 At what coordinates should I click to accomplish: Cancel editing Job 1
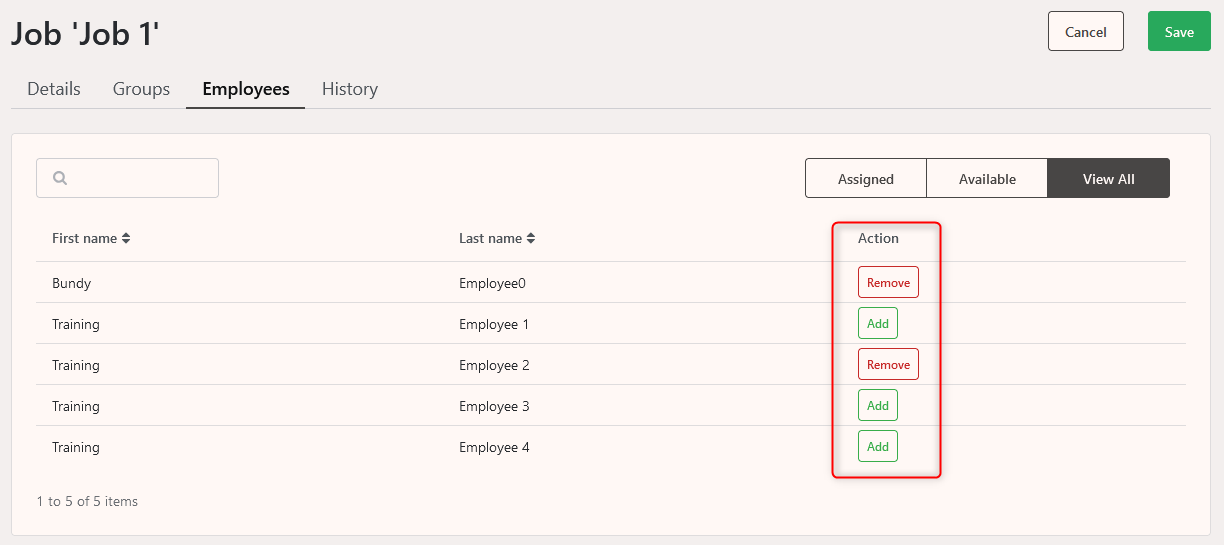click(x=1086, y=31)
